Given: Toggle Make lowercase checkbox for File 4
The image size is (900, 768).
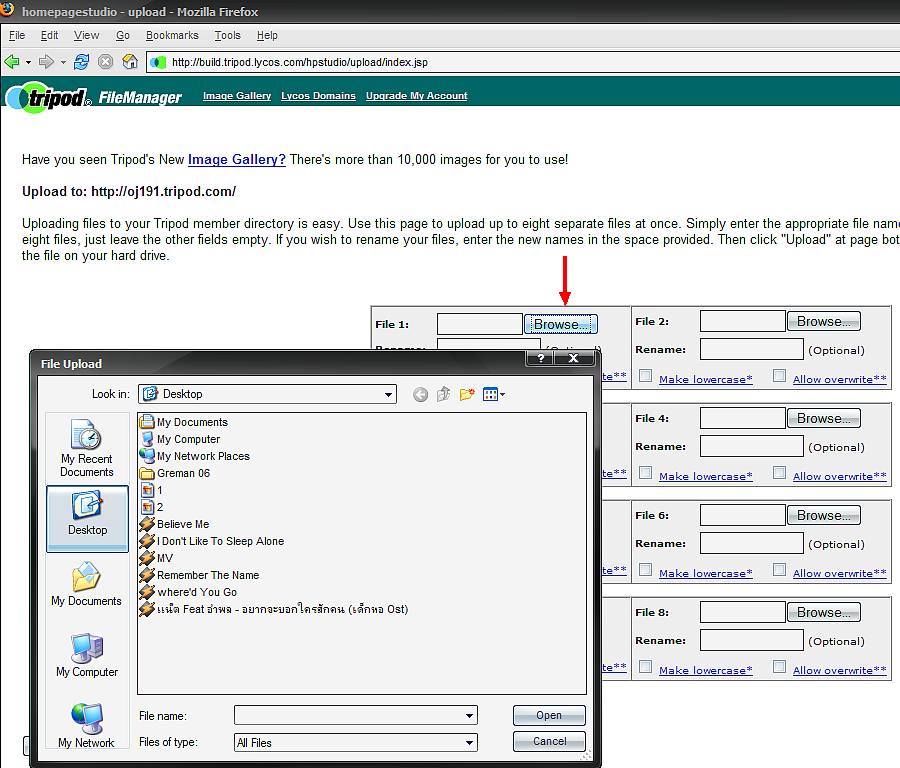Looking at the screenshot, I should click(x=646, y=473).
